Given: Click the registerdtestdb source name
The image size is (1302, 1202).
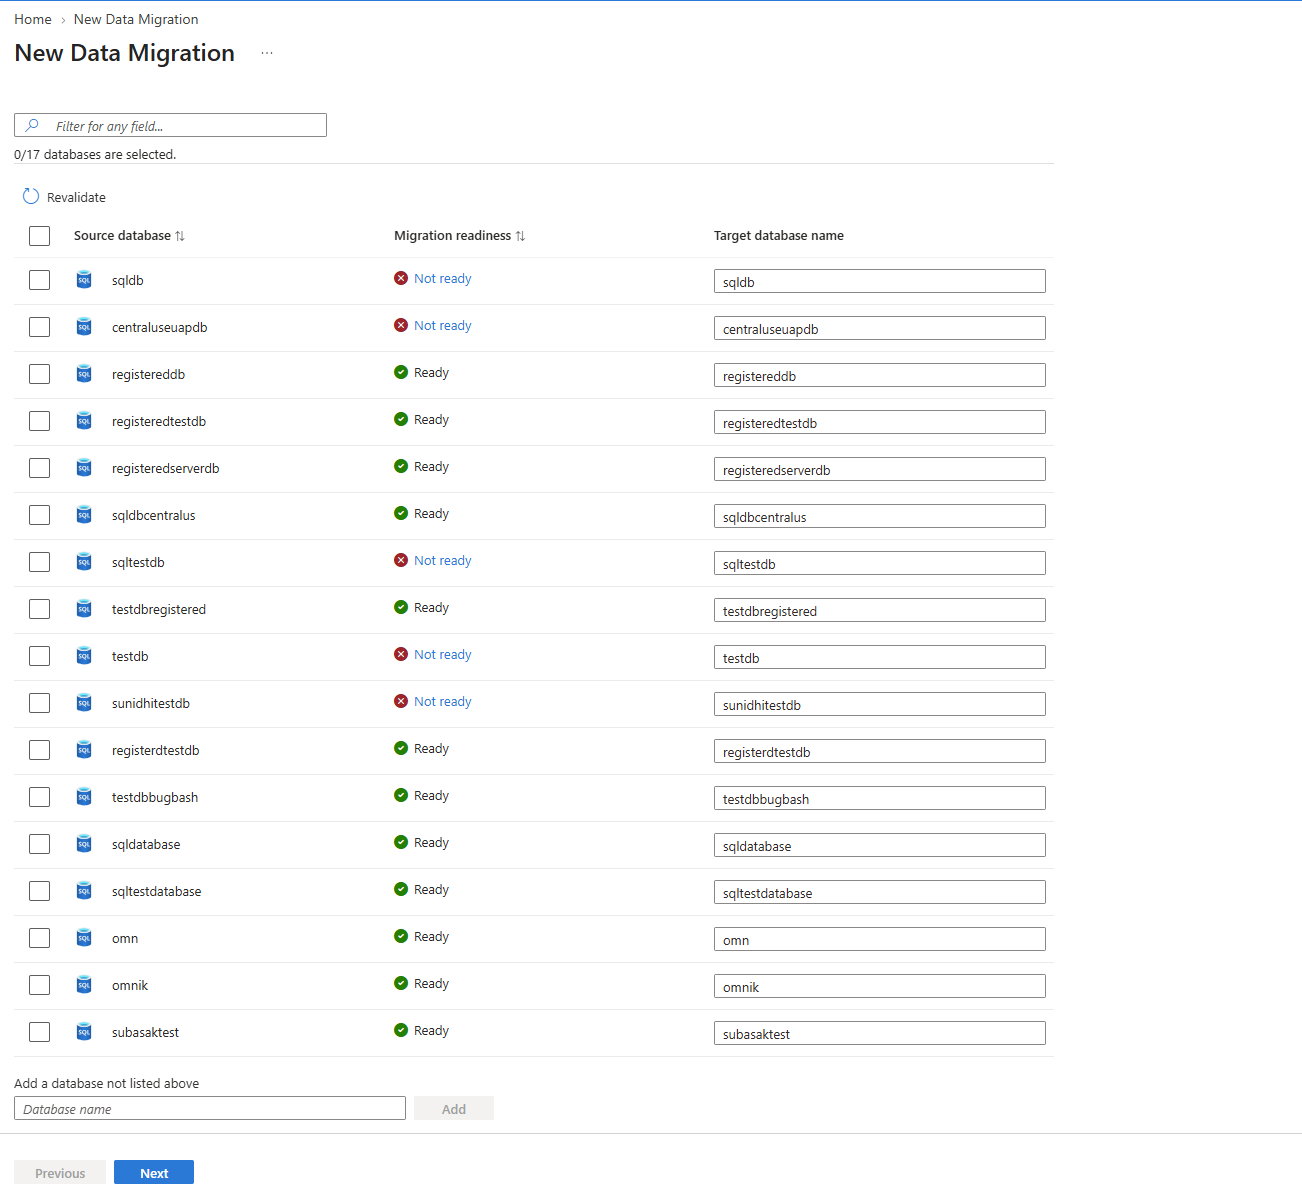Looking at the screenshot, I should [x=156, y=750].
